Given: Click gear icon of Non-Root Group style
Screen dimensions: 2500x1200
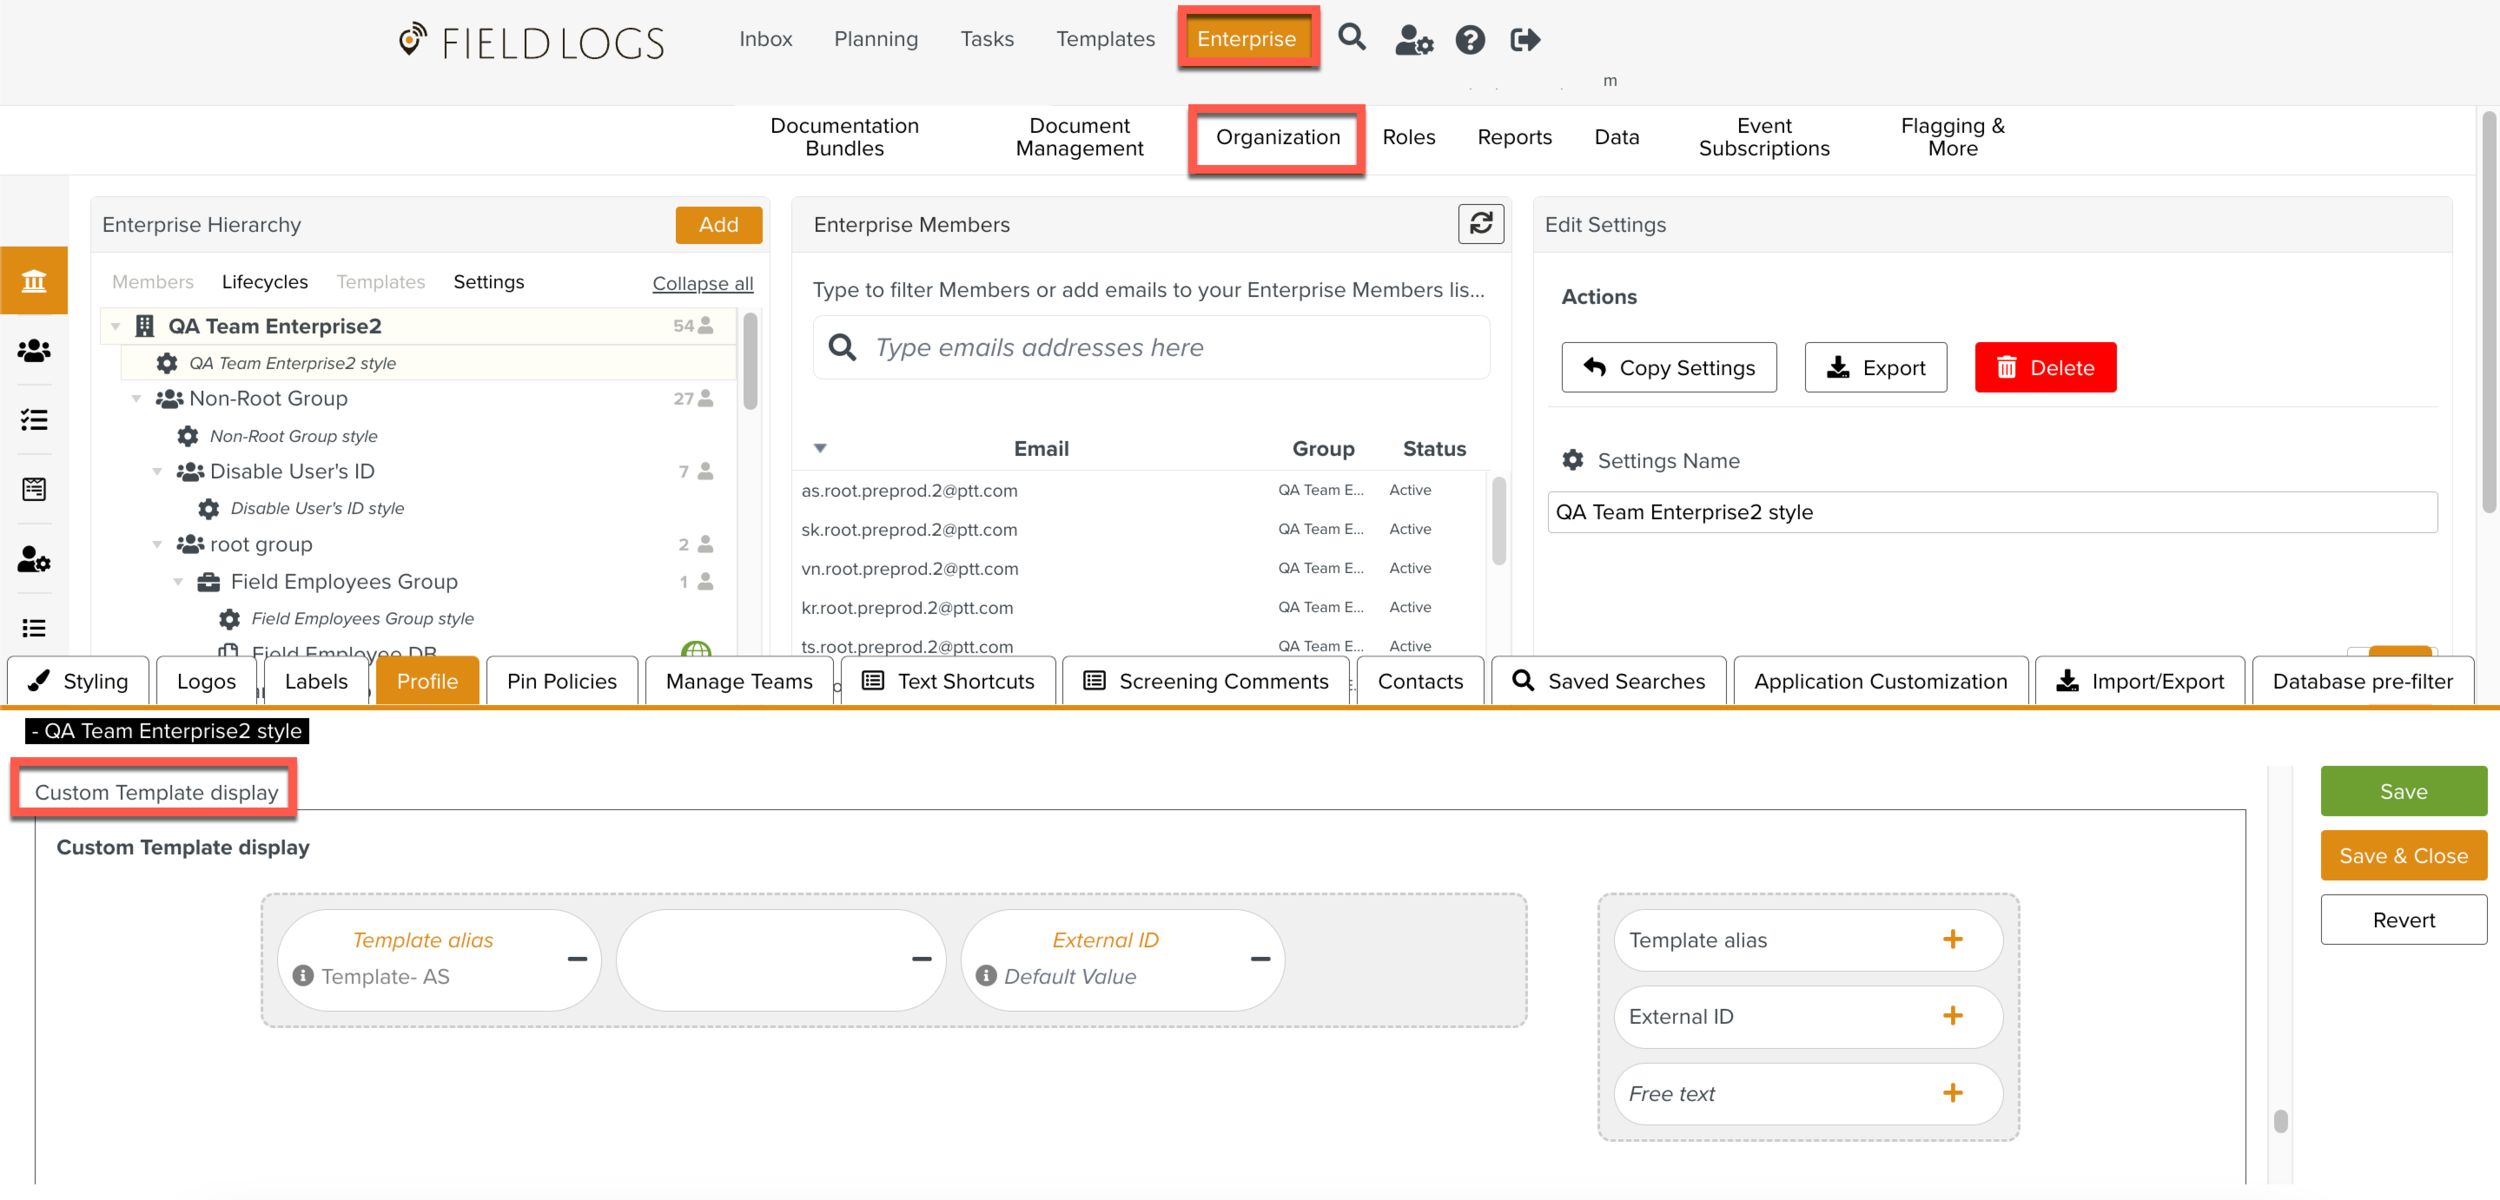Looking at the screenshot, I should pos(188,436).
